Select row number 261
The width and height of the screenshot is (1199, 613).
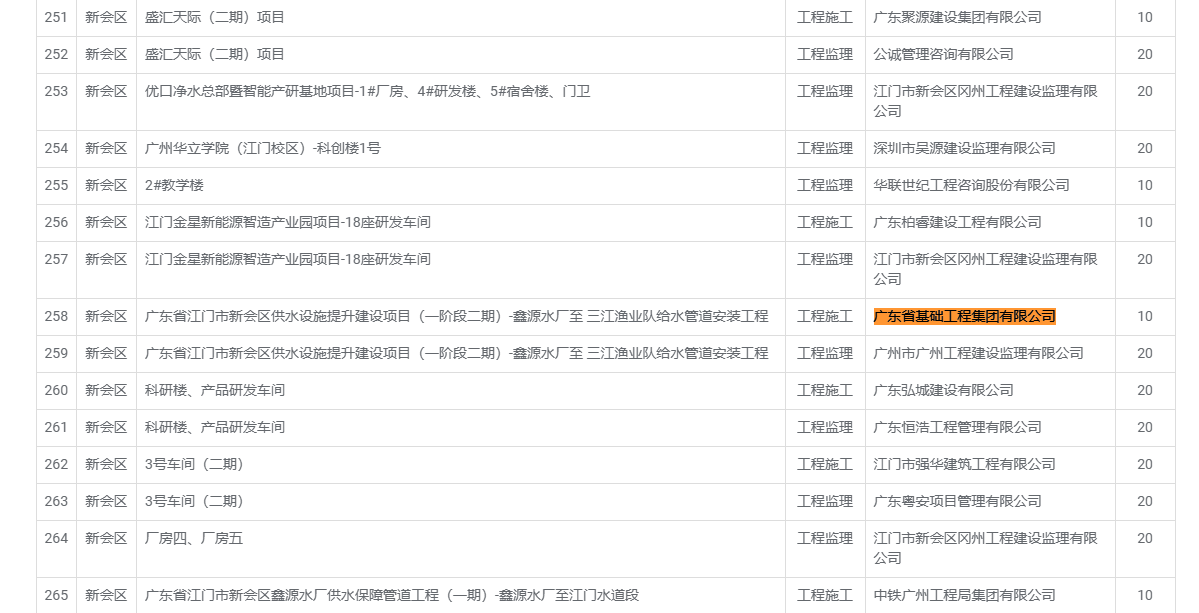coord(56,427)
